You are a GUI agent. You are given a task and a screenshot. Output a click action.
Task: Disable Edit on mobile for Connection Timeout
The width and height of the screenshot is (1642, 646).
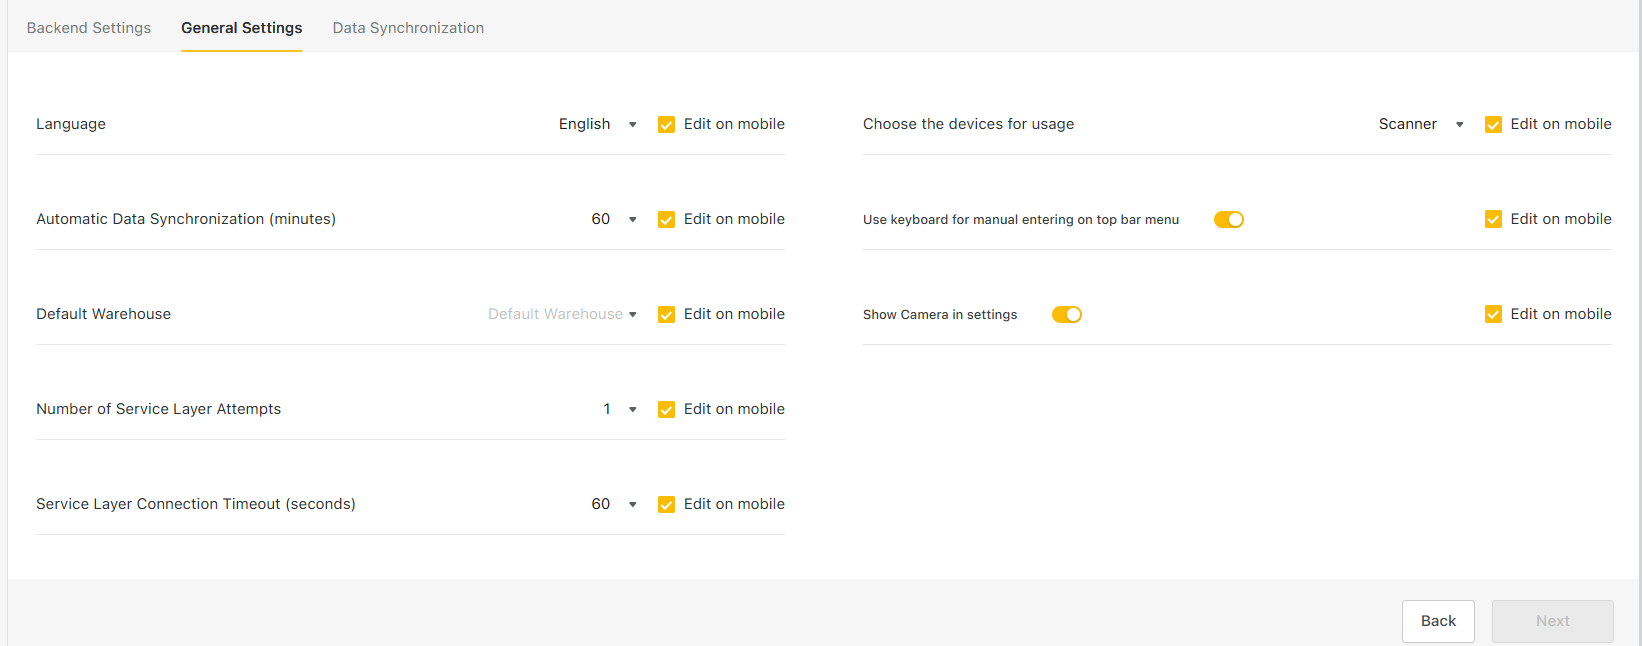(x=666, y=505)
